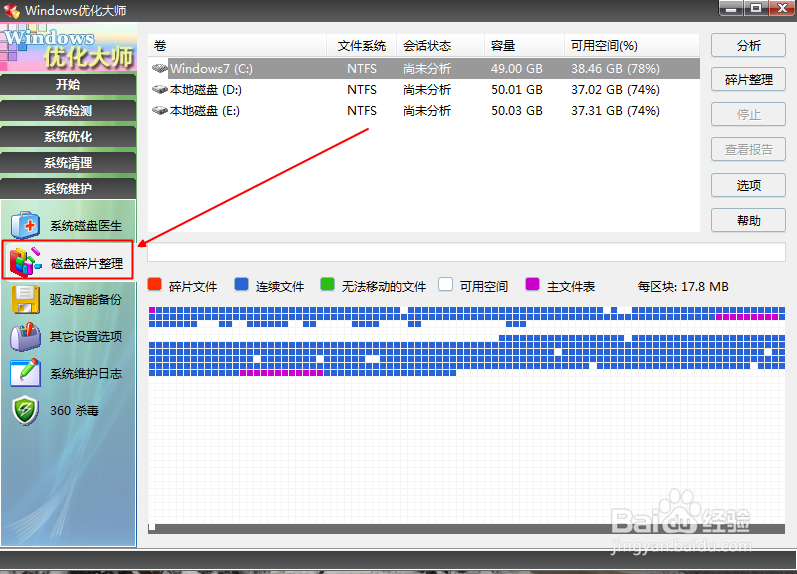The height and width of the screenshot is (574, 797).
Task: Click the Windows优化大师 title bar app icon
Action: pyautogui.click(x=11, y=10)
